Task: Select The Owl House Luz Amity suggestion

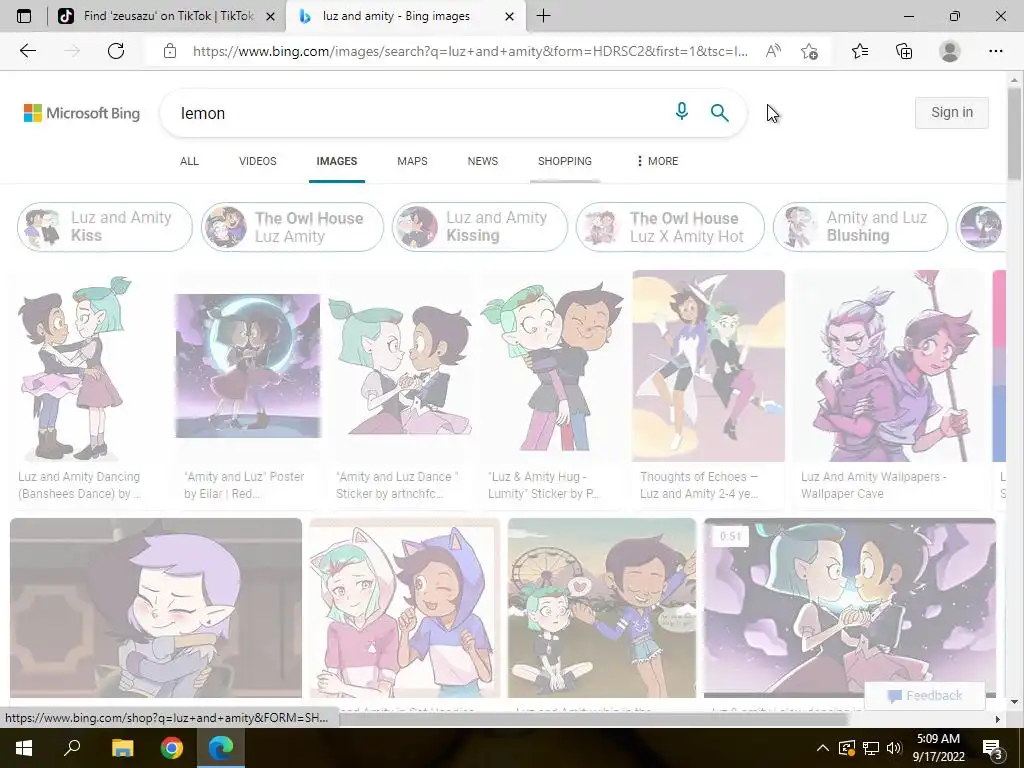Action: [x=292, y=227]
